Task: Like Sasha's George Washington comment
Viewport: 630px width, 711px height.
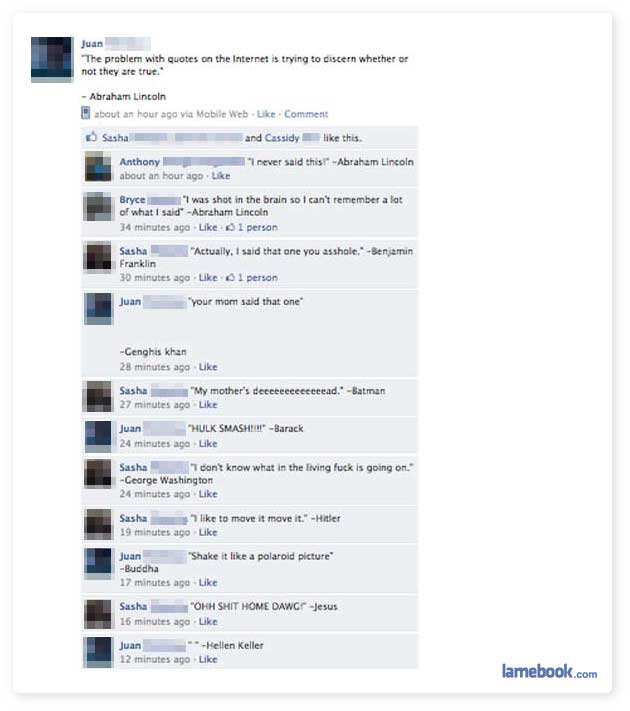Action: pyautogui.click(x=208, y=494)
